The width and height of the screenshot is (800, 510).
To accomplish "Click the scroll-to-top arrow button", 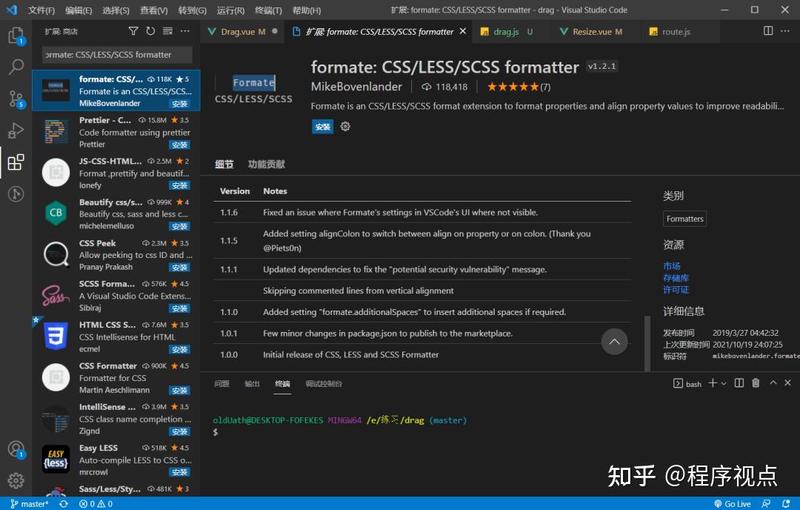I will pyautogui.click(x=614, y=342).
